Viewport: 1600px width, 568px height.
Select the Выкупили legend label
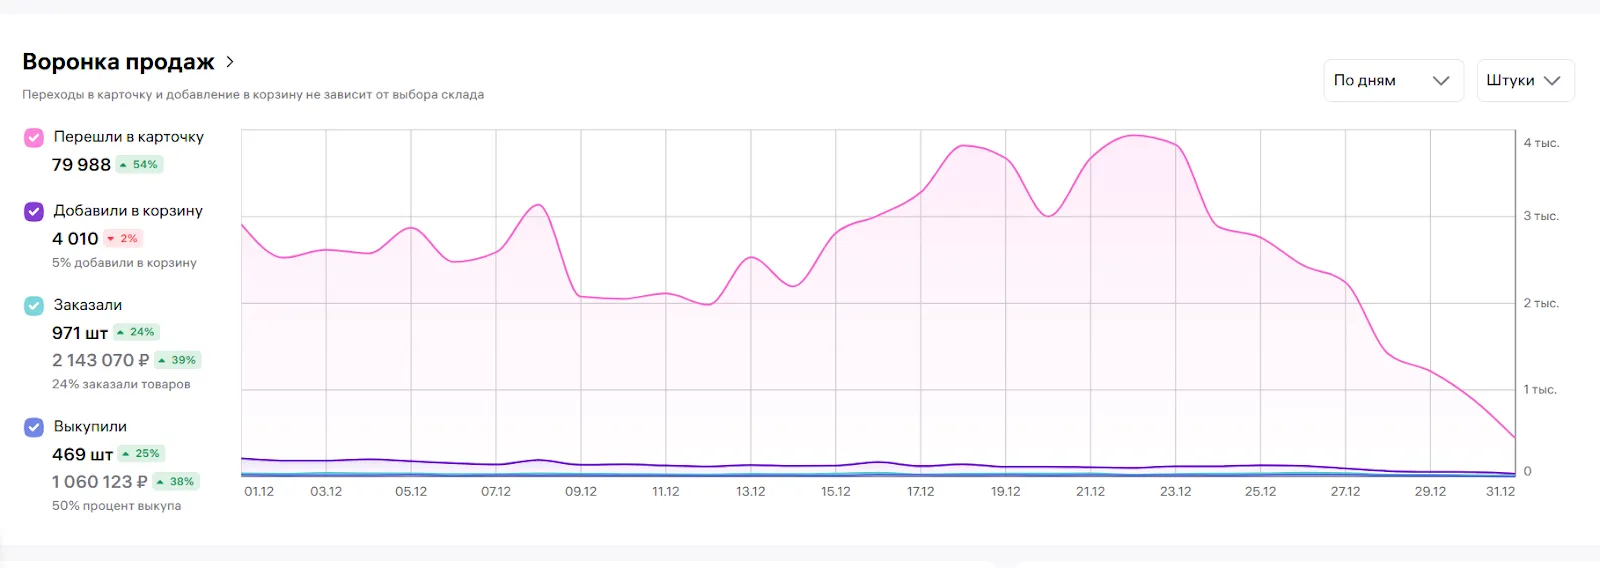(x=90, y=427)
